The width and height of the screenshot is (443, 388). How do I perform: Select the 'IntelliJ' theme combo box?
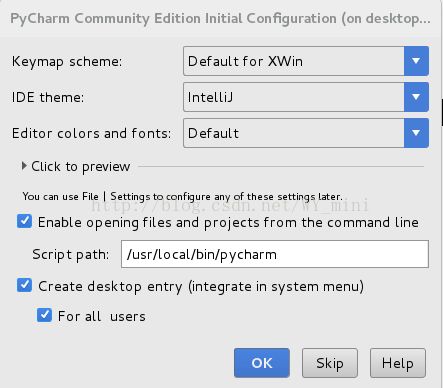(306, 97)
